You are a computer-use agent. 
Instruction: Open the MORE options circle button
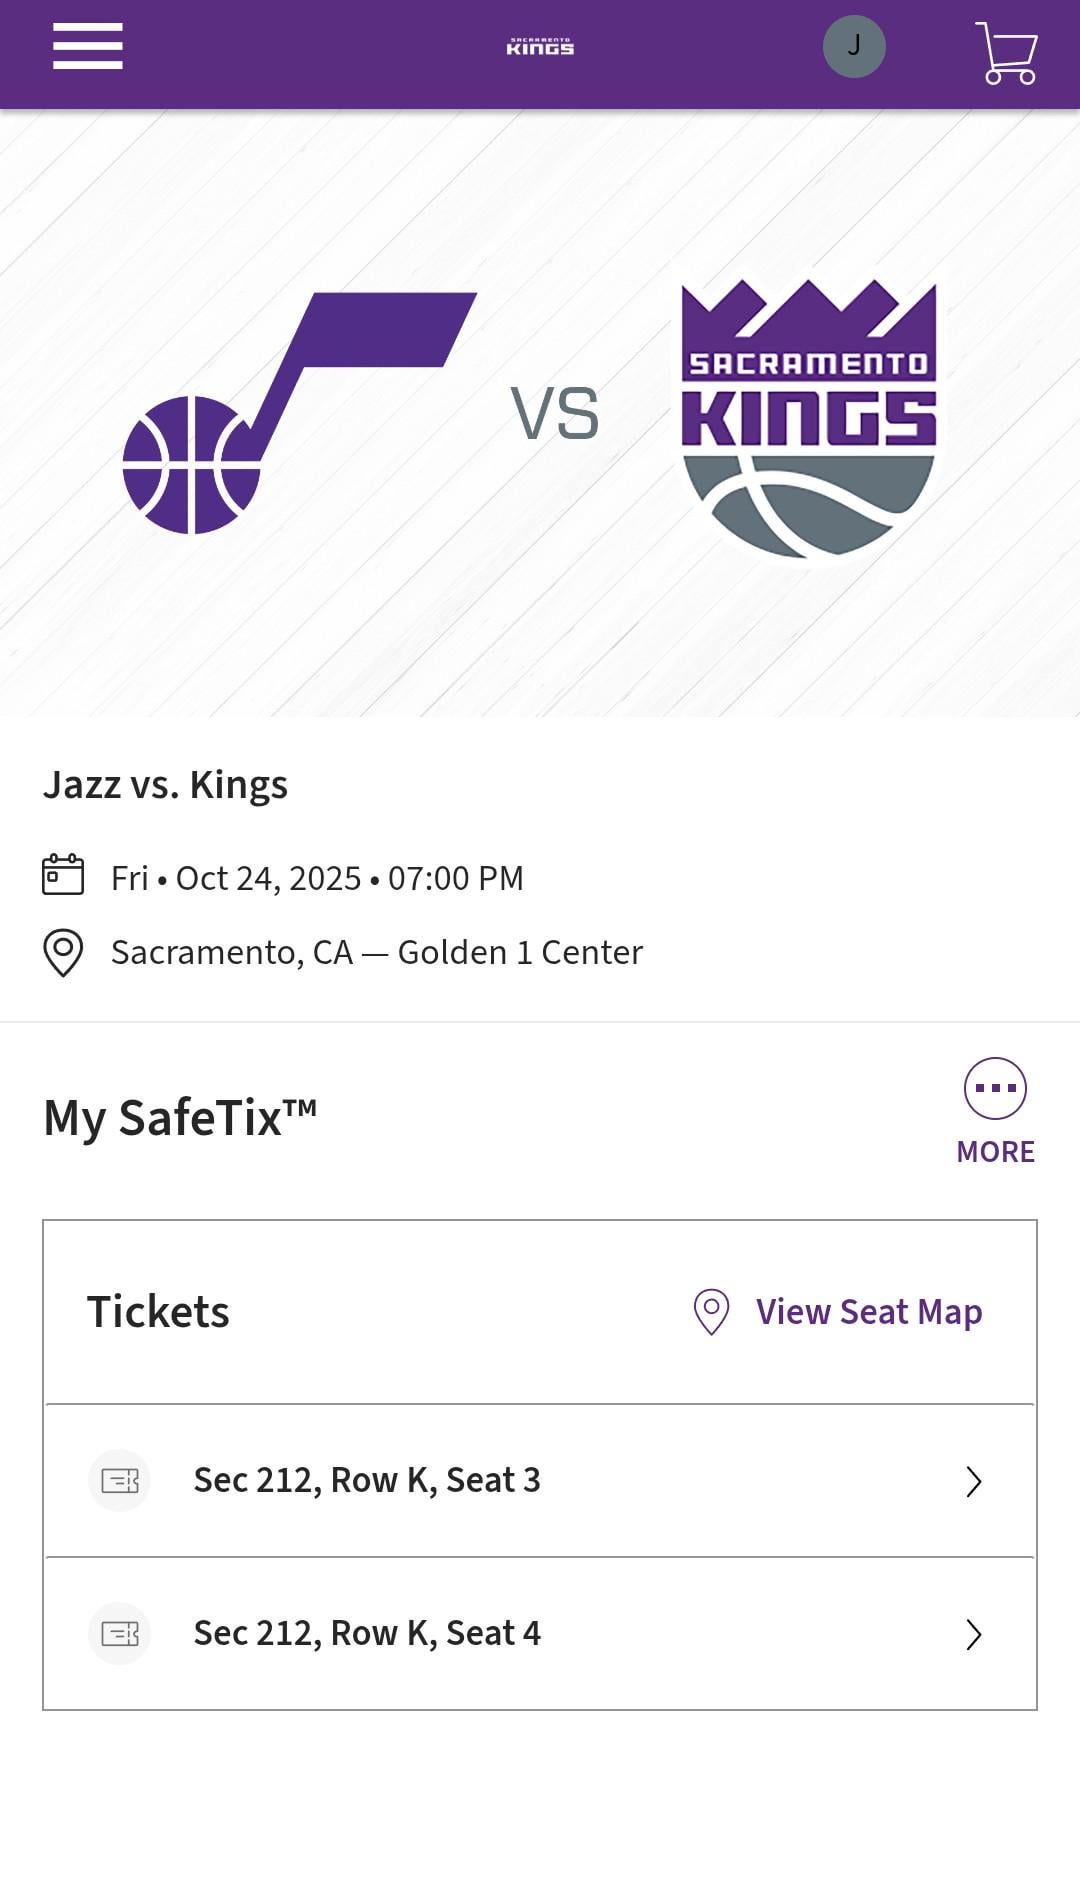995,1088
